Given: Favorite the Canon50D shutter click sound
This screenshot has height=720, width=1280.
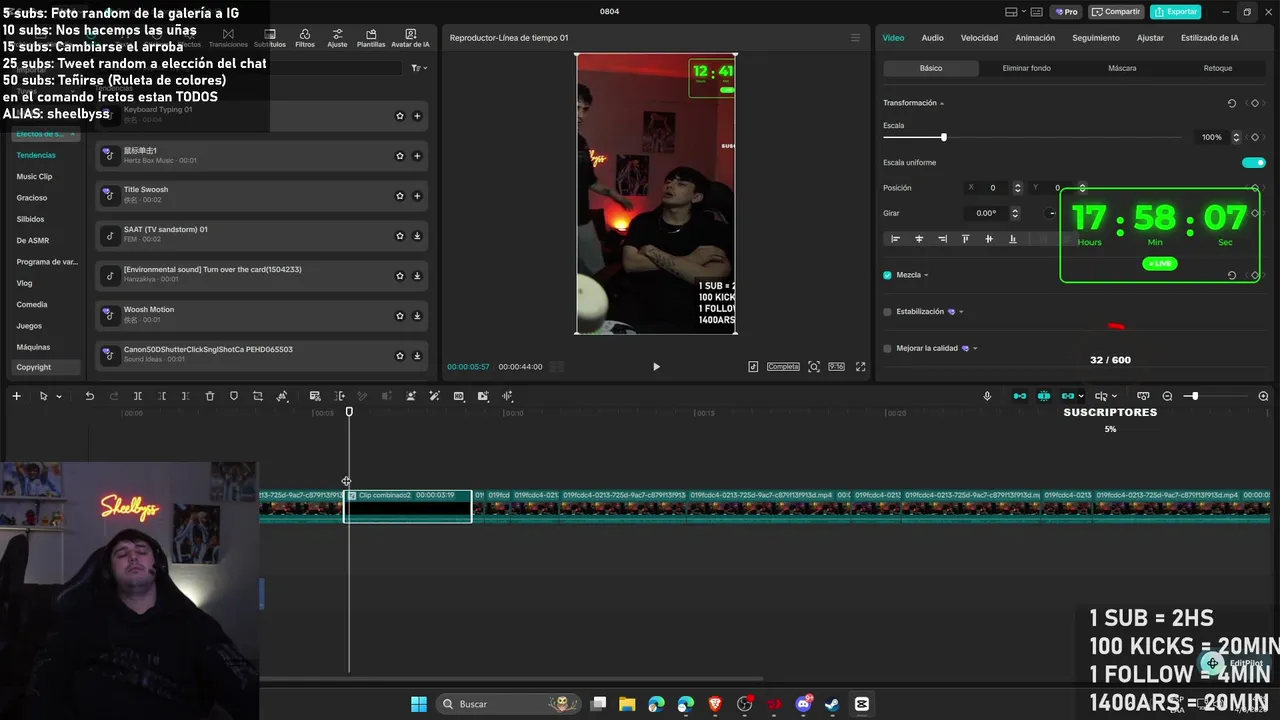Looking at the screenshot, I should 400,356.
